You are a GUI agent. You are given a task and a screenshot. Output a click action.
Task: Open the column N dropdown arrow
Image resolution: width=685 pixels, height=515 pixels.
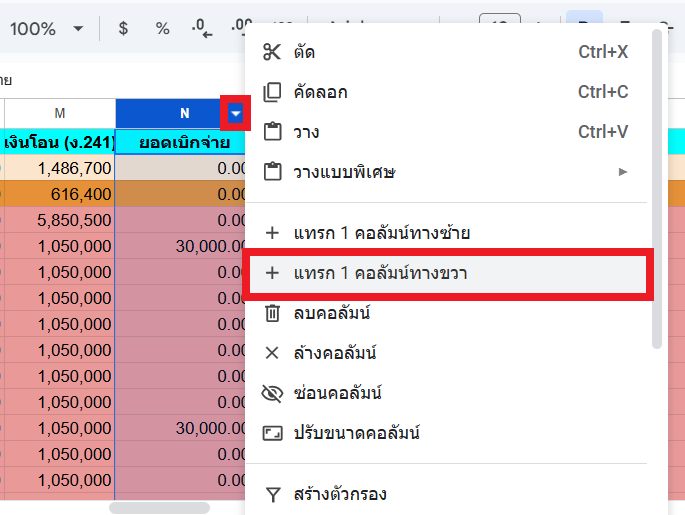click(x=235, y=114)
